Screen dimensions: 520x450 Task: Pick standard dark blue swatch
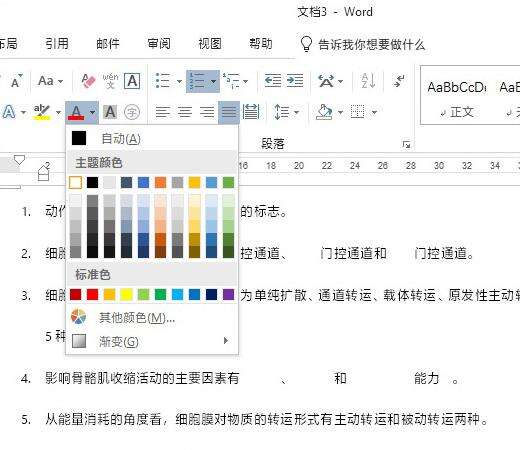tap(211, 295)
